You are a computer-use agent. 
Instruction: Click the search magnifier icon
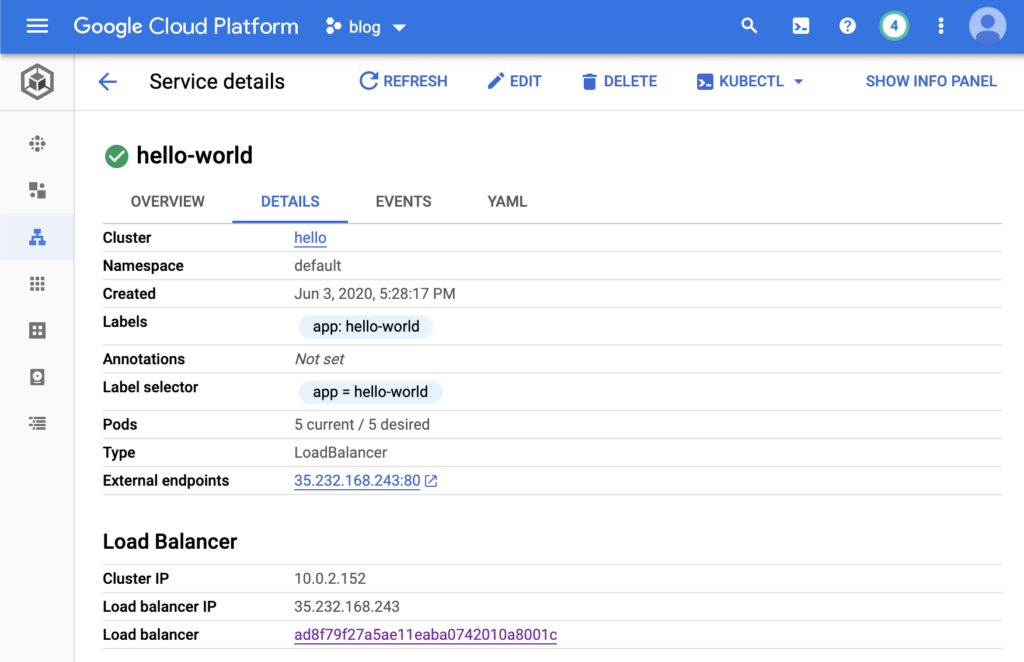(749, 26)
